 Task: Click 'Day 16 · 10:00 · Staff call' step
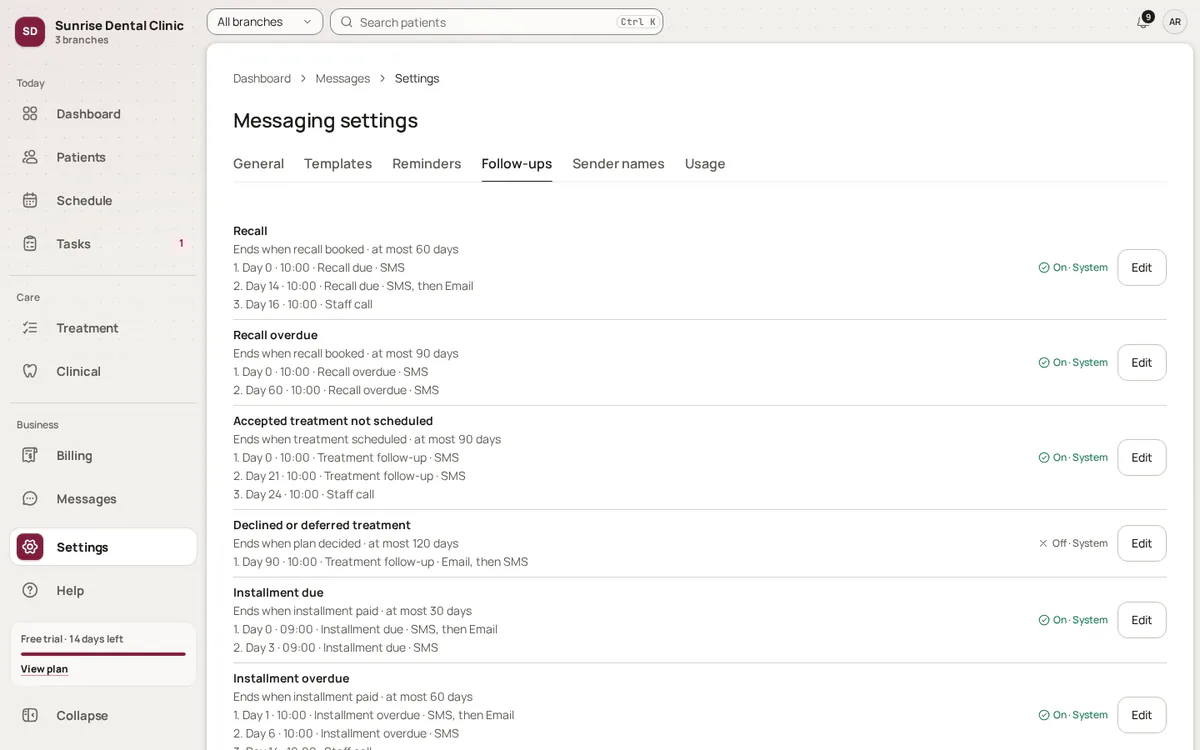tap(303, 304)
